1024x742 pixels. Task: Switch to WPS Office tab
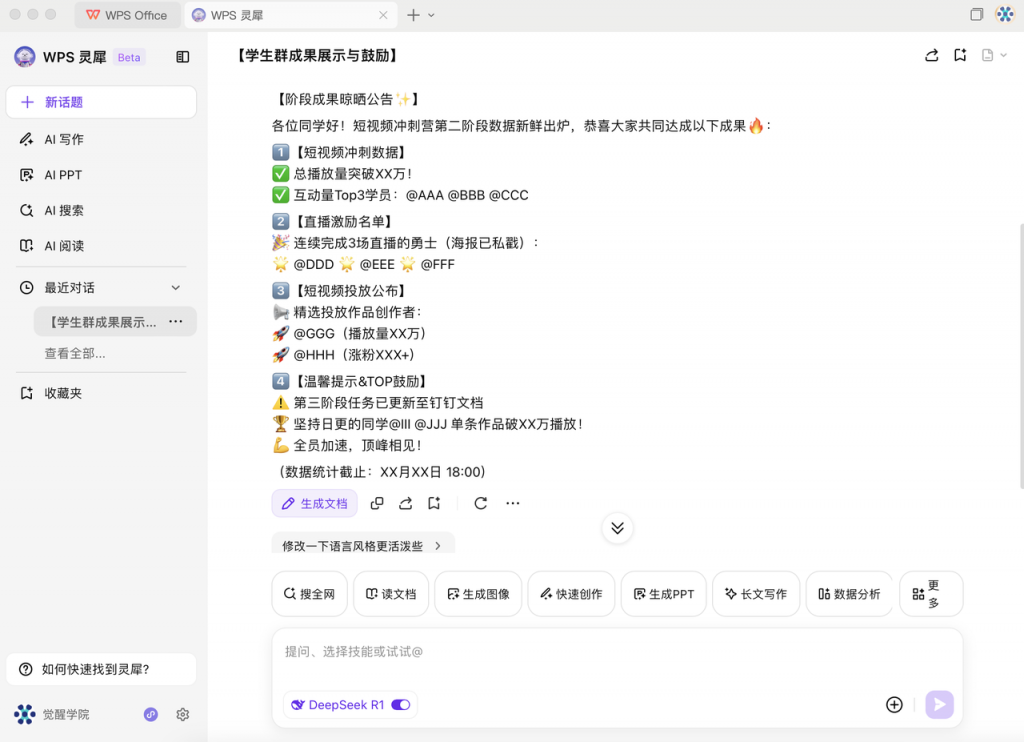(127, 15)
